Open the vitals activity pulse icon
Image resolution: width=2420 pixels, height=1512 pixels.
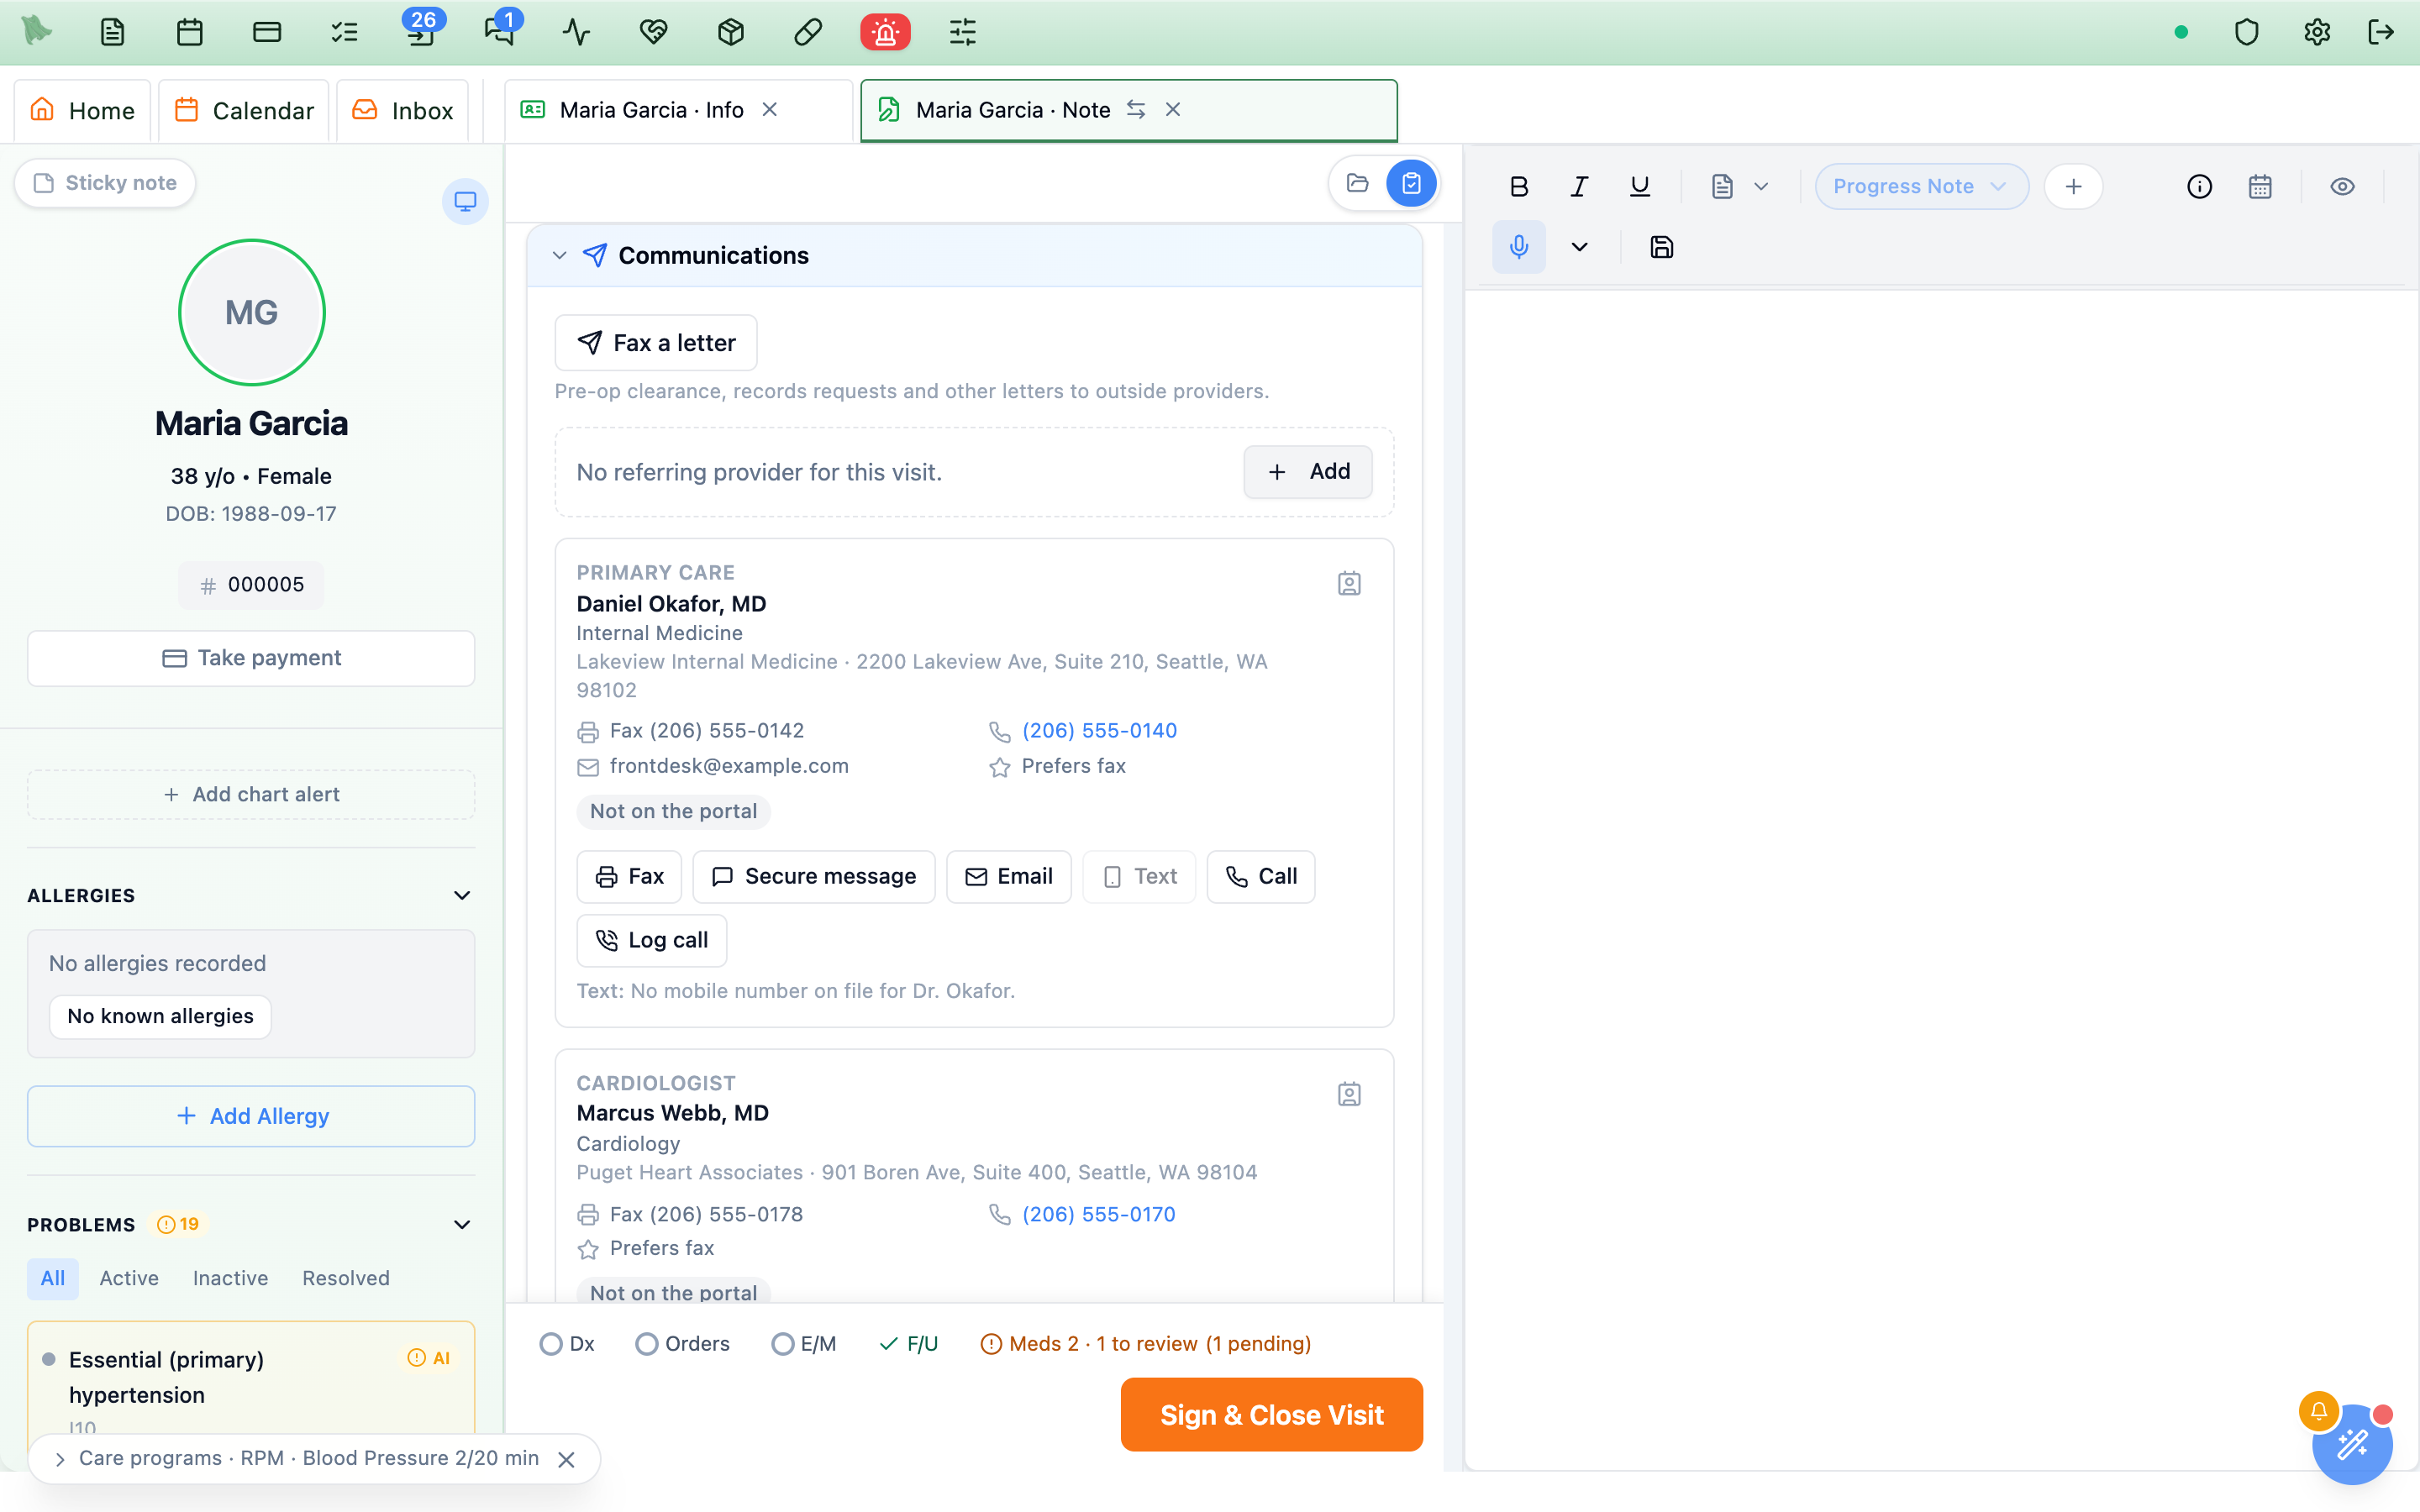[x=576, y=32]
